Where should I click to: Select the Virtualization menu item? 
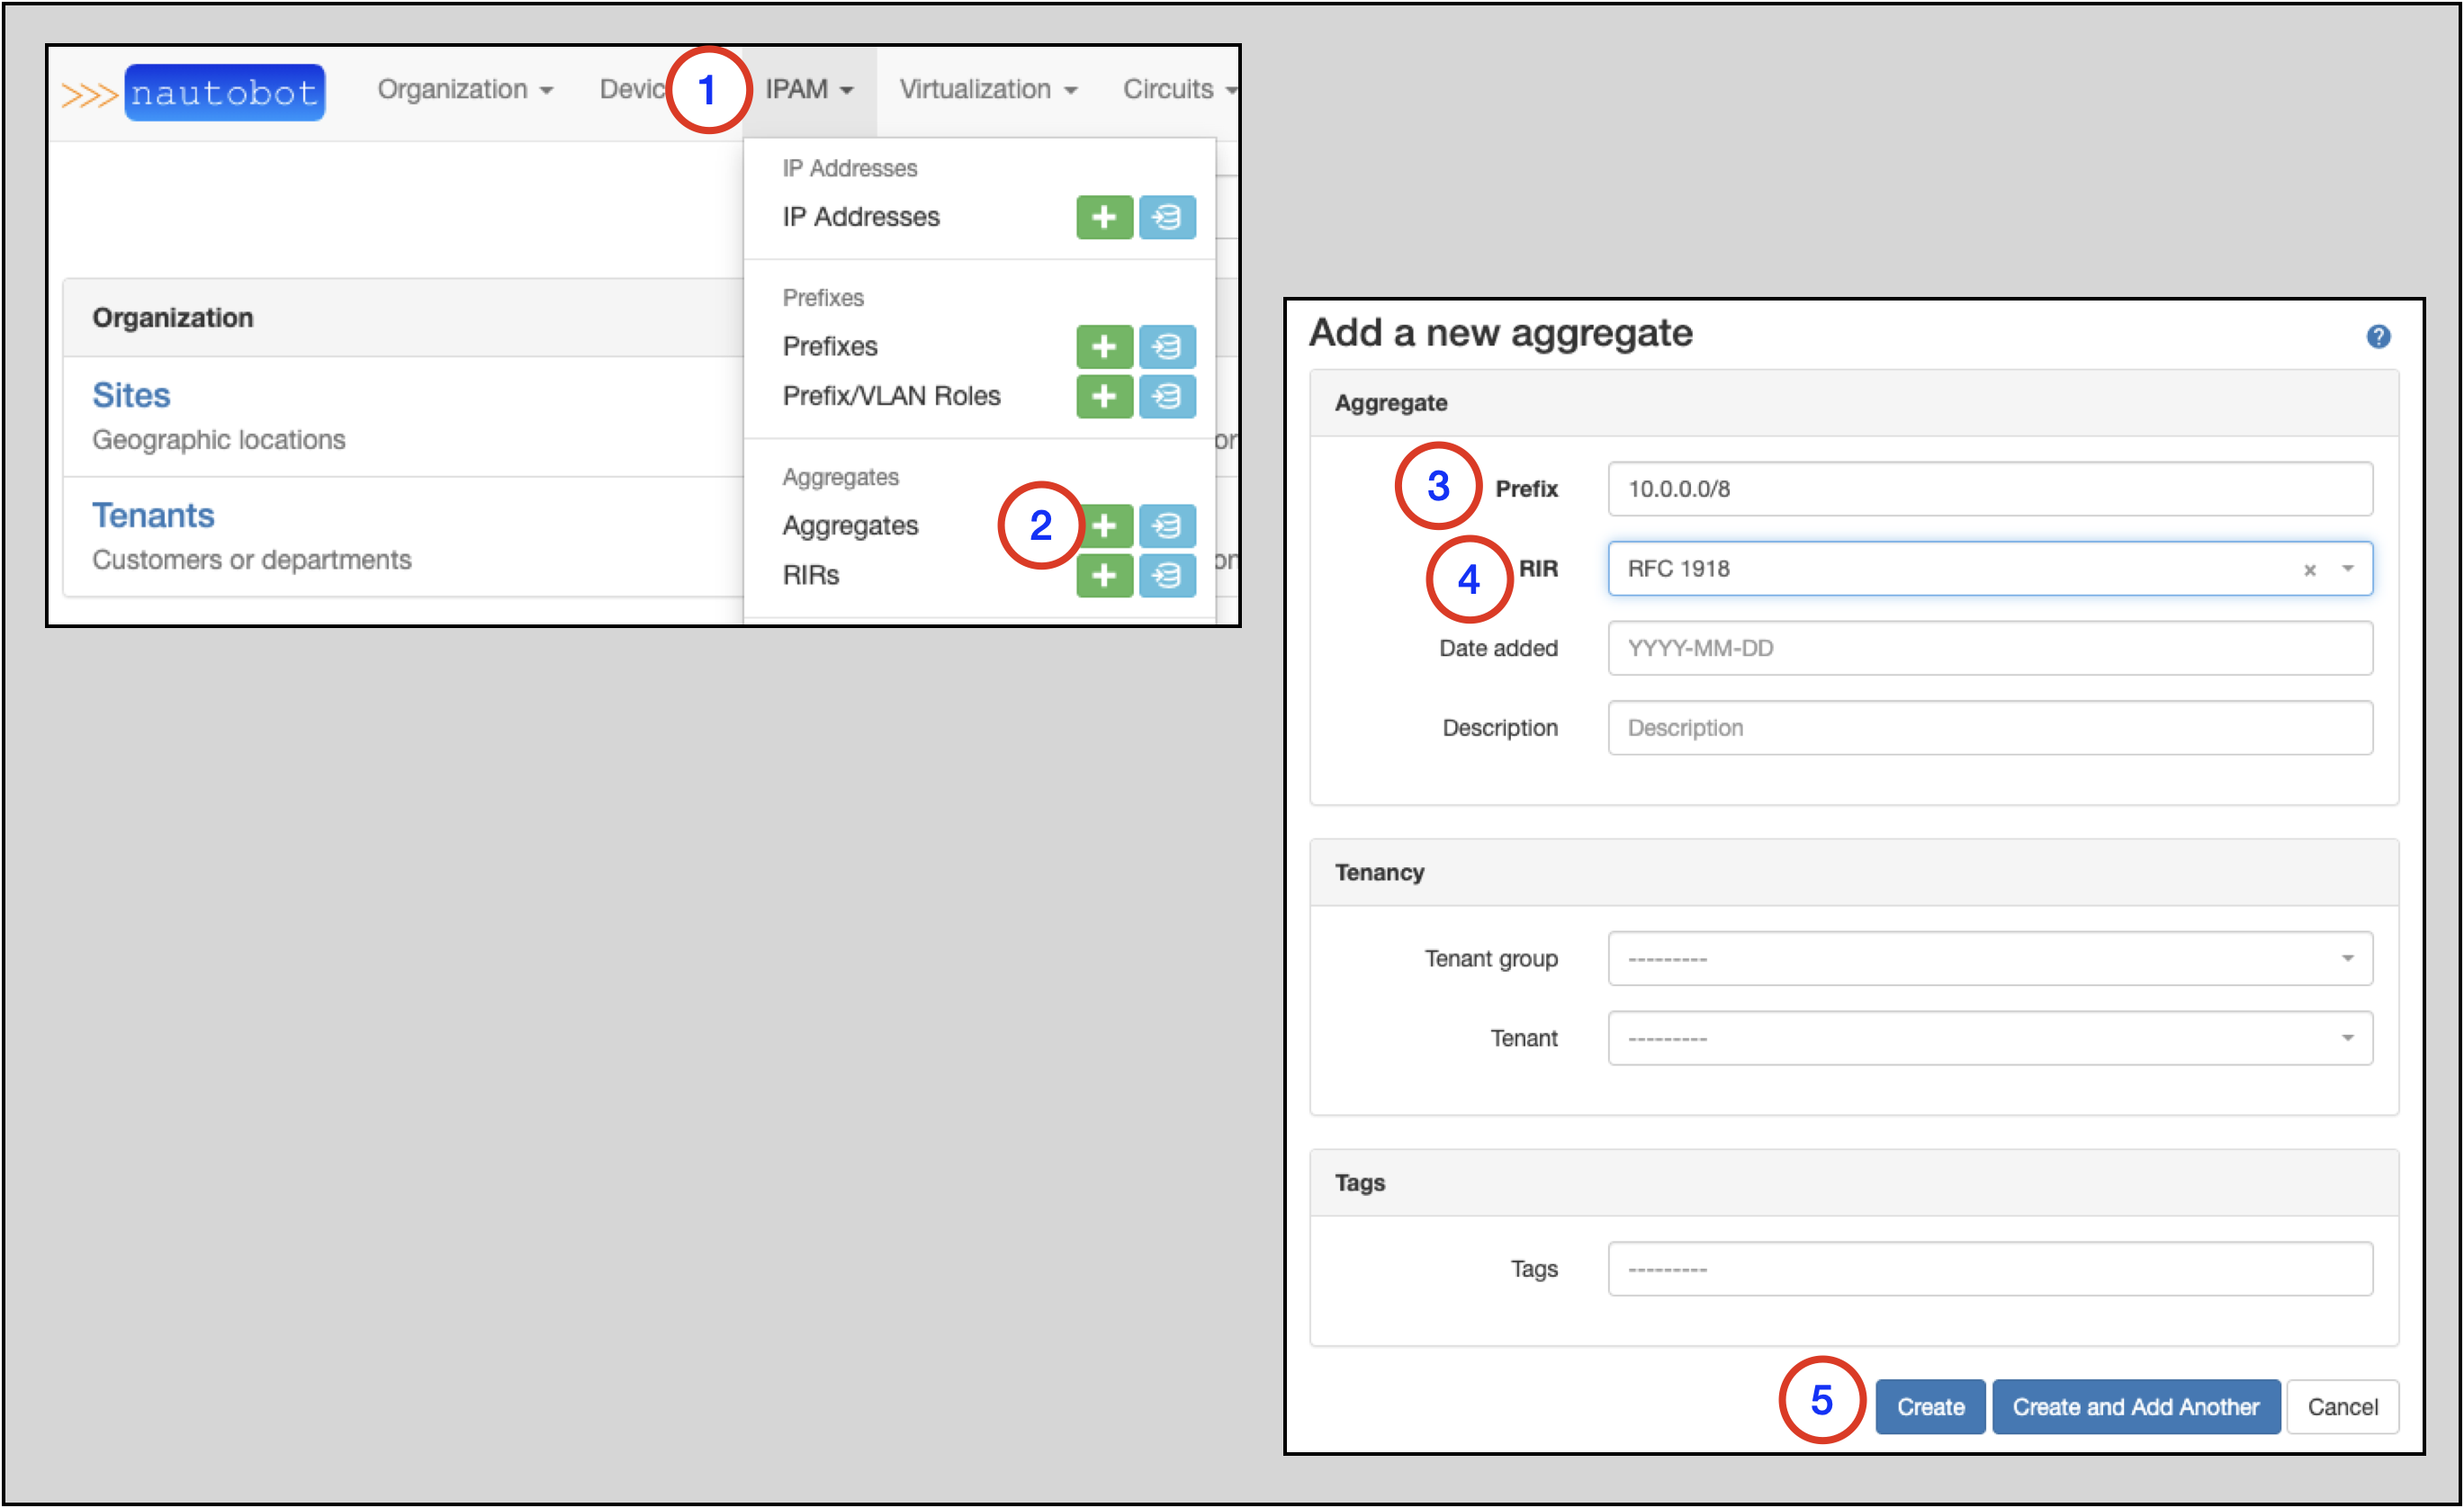982,90
